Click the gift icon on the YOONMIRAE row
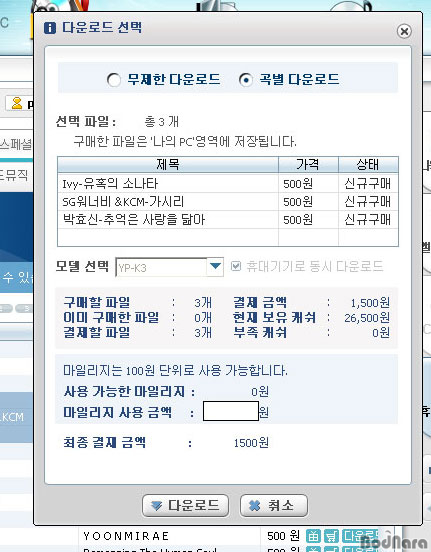431x552 pixels. (313, 536)
